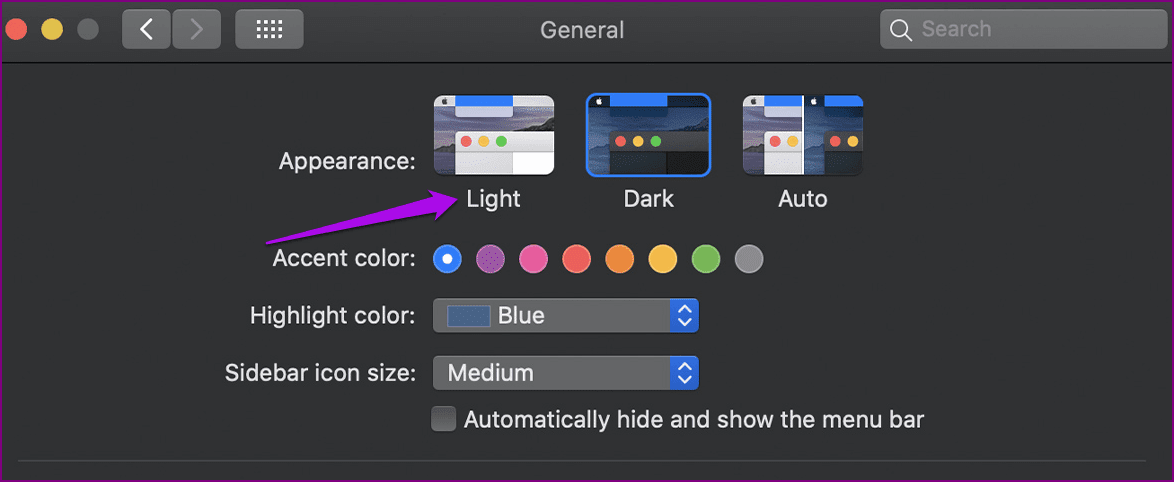This screenshot has width=1174, height=482.
Task: Click the Light label under appearance
Action: 493,198
